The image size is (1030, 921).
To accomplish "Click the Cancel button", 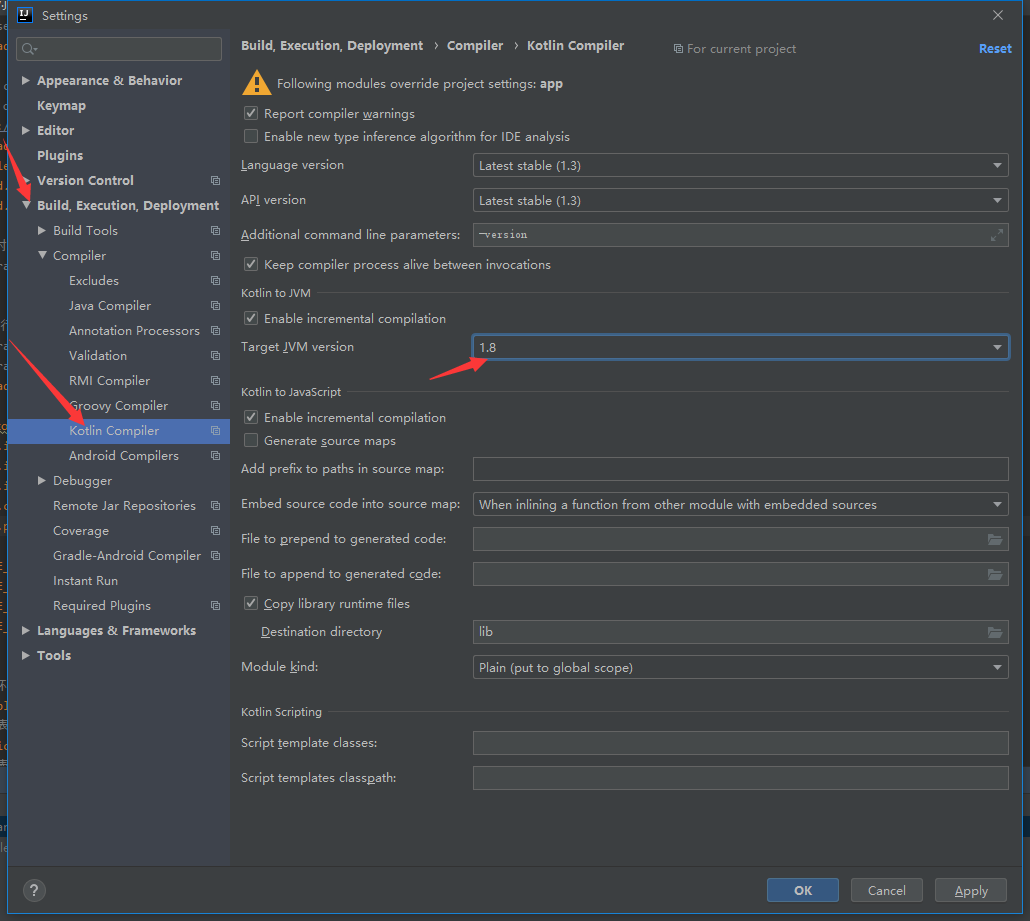I will pyautogui.click(x=886, y=891).
